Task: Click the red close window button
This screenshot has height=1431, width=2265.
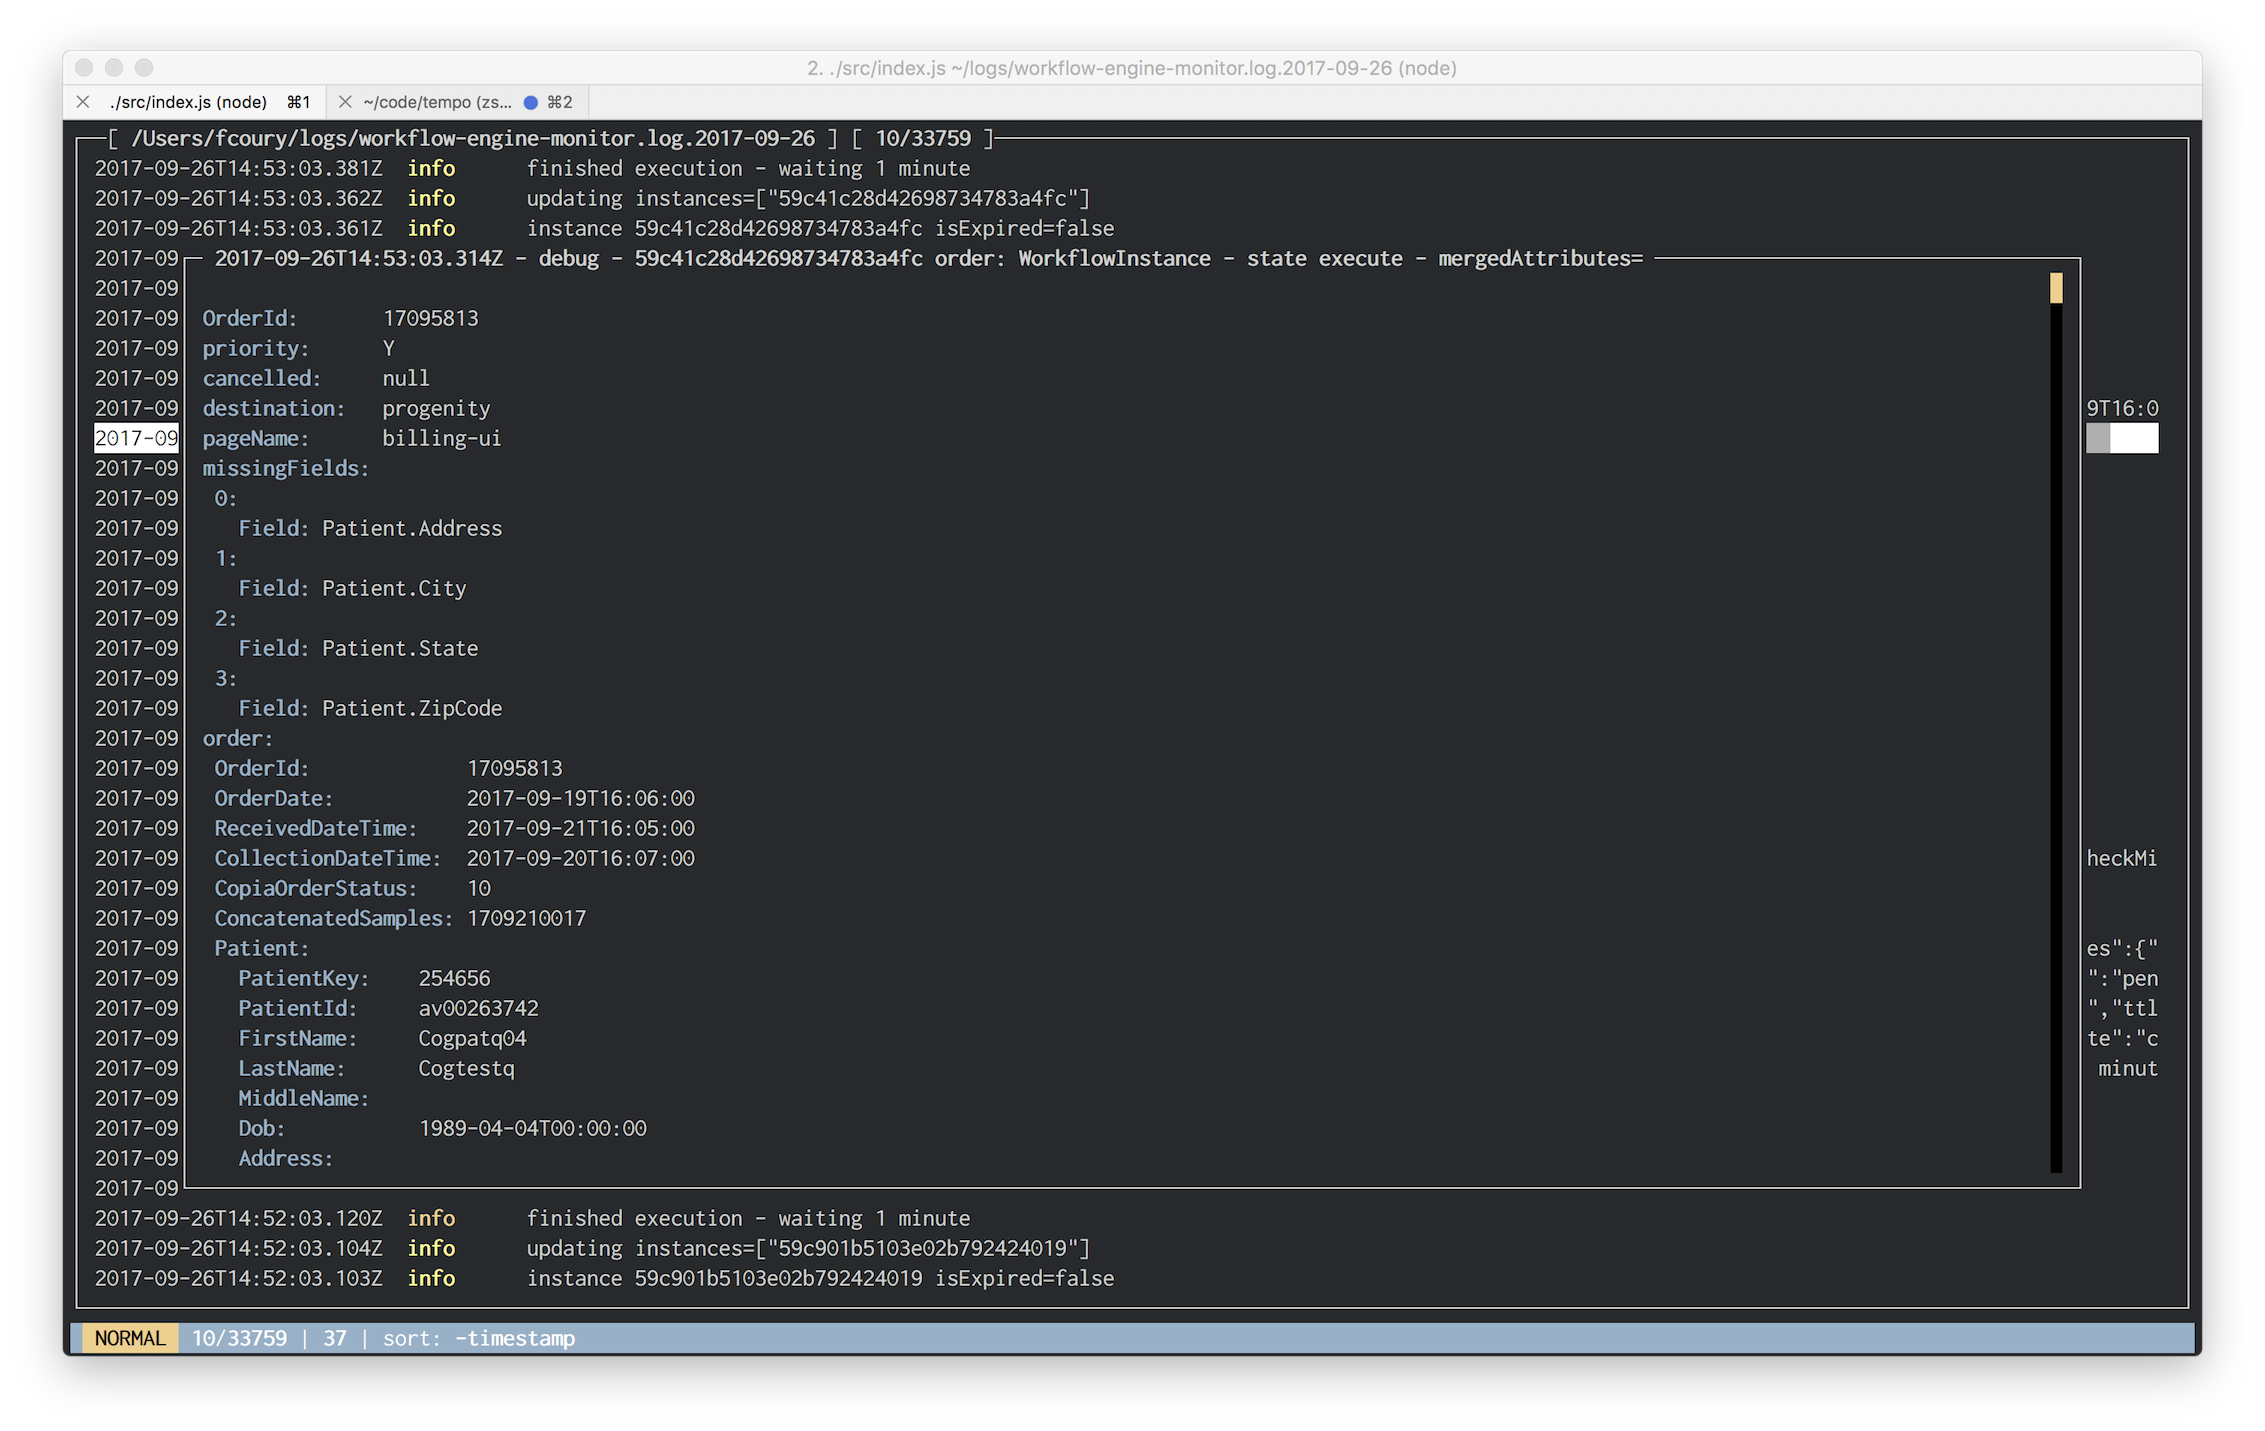Action: click(x=84, y=67)
